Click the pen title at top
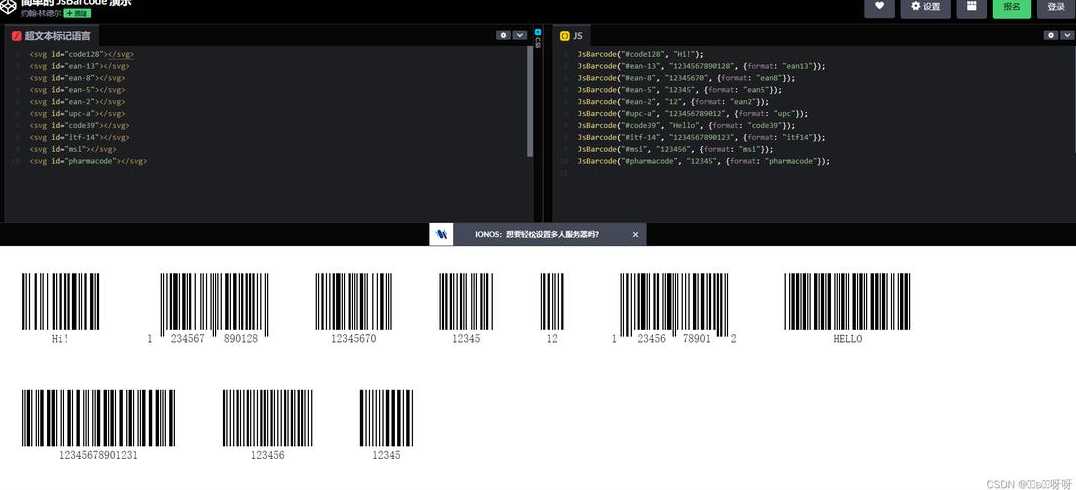Screen dimensions: 1076x490 coord(75,3)
